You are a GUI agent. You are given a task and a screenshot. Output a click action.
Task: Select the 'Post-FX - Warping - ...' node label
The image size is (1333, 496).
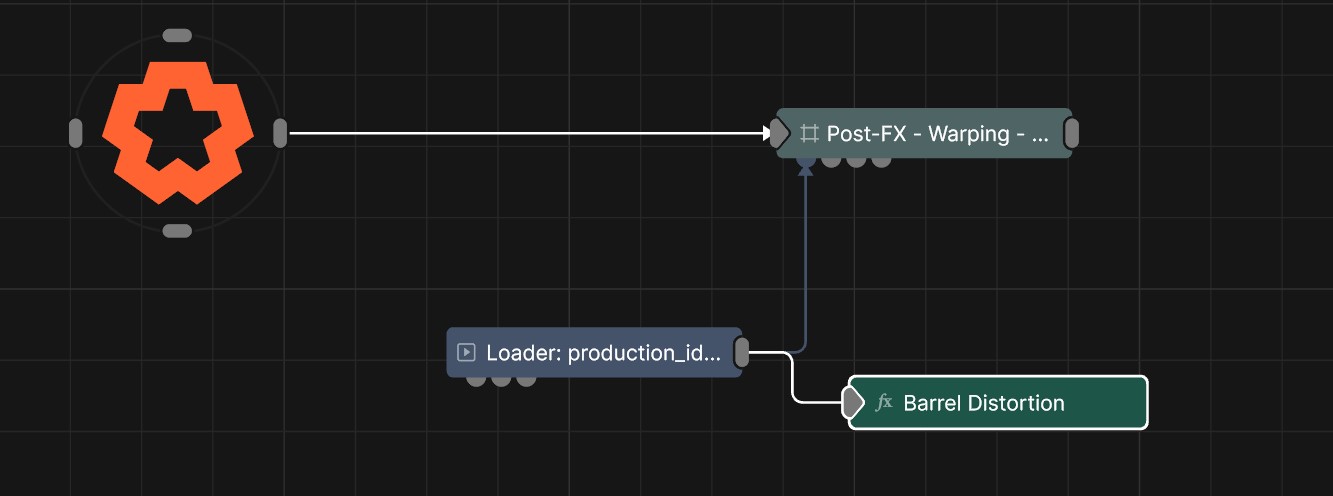[938, 133]
